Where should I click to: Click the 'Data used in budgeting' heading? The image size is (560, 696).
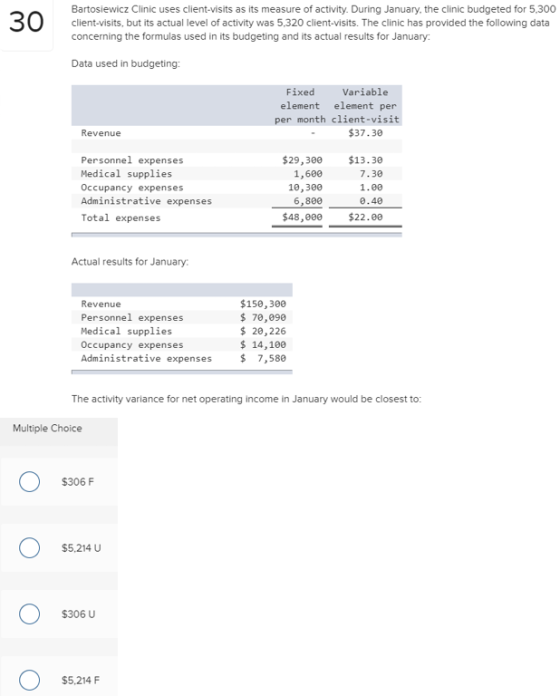126,63
